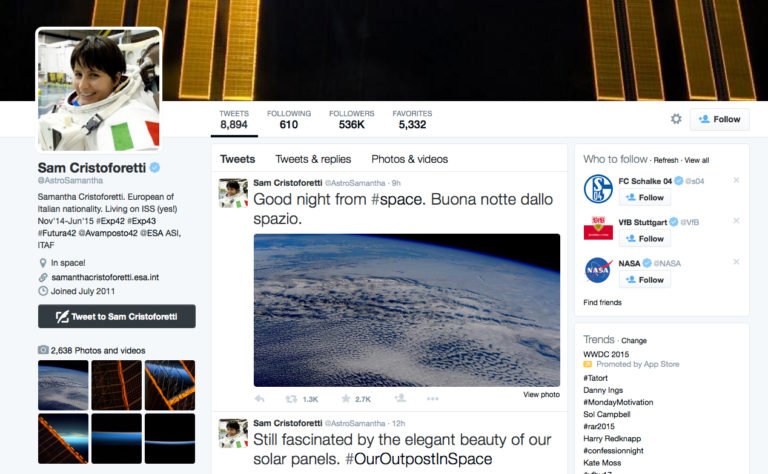This screenshot has width=768, height=474.
Task: Click the follow-user icon under first tweet
Action: pos(400,398)
